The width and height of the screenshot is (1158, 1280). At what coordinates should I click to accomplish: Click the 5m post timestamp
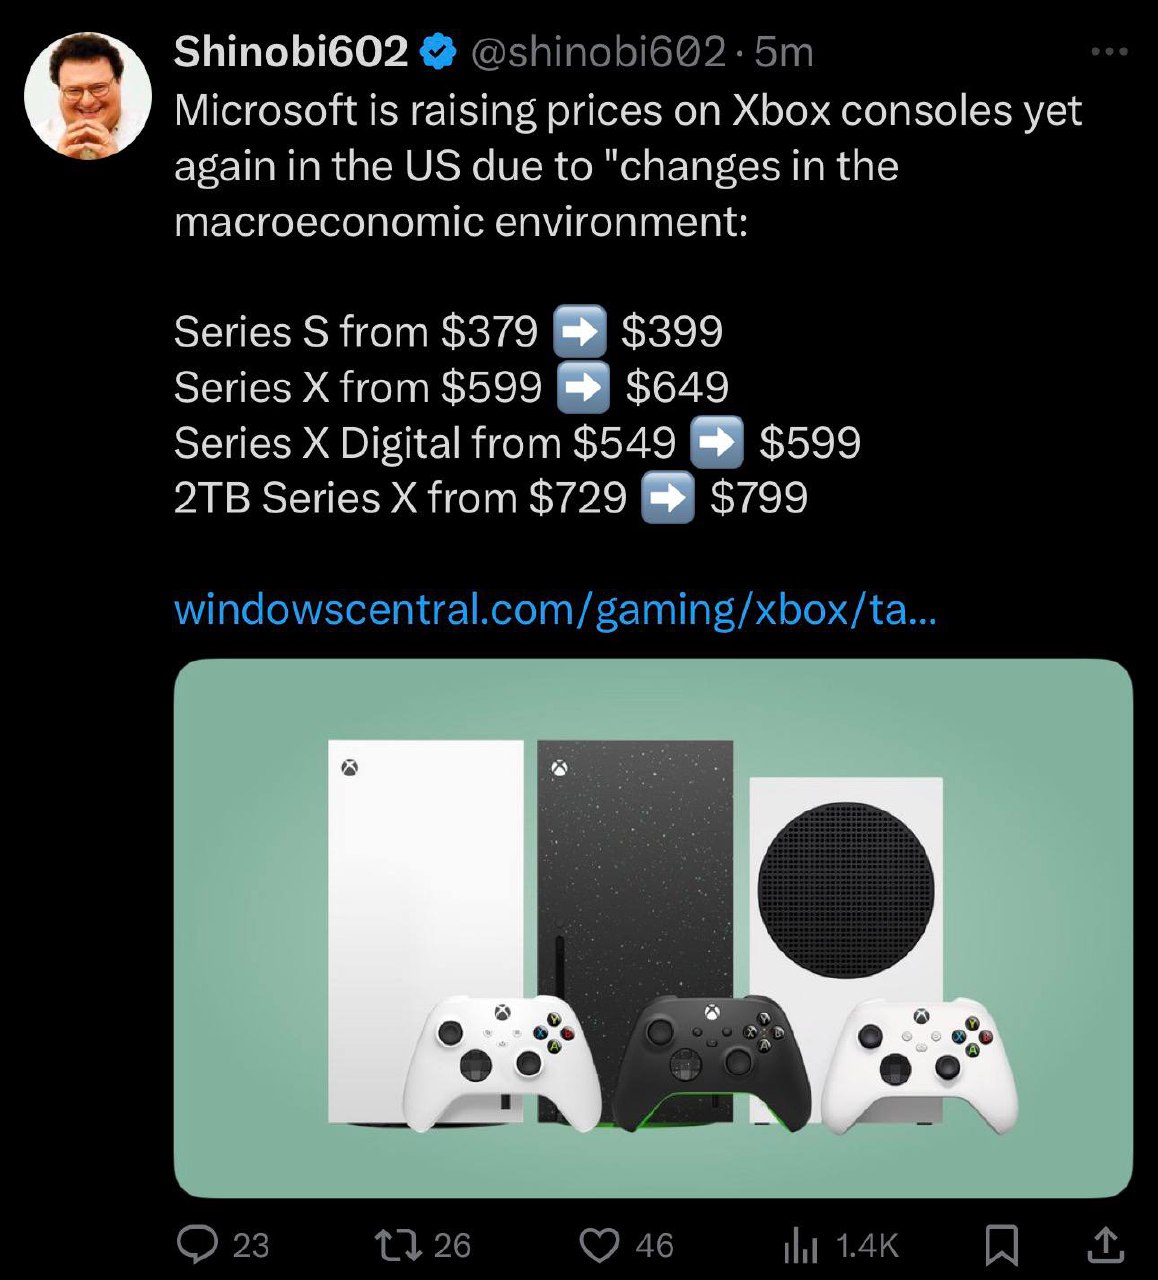[784, 52]
